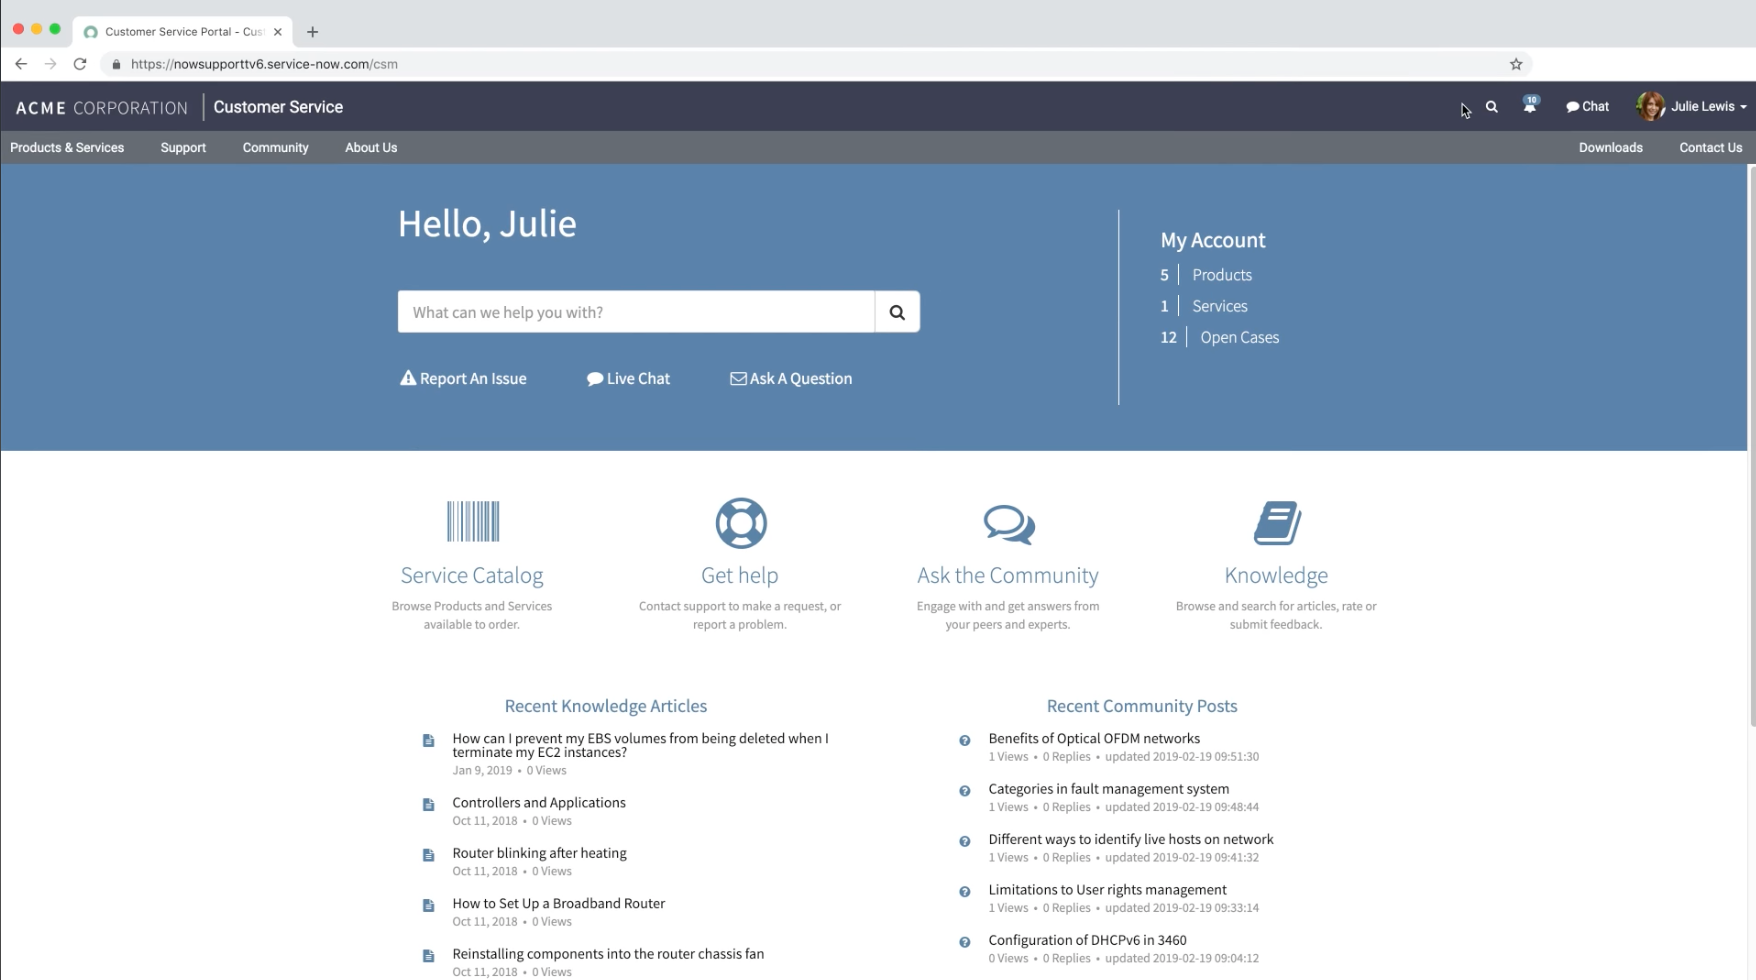Image resolution: width=1756 pixels, height=980 pixels.
Task: Click document icon beside Router blinking article
Action: tap(428, 855)
